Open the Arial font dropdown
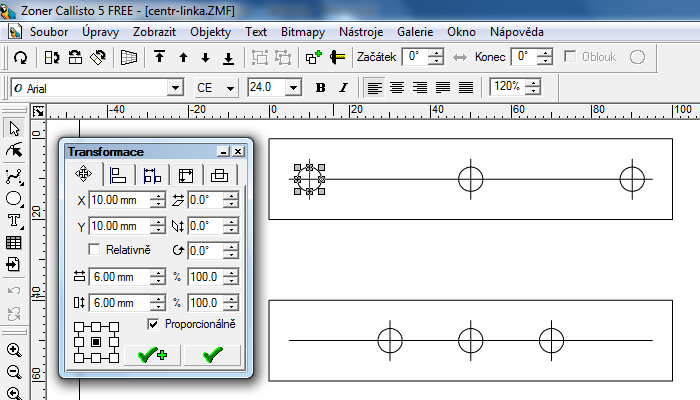The width and height of the screenshot is (700, 400). 175,88
